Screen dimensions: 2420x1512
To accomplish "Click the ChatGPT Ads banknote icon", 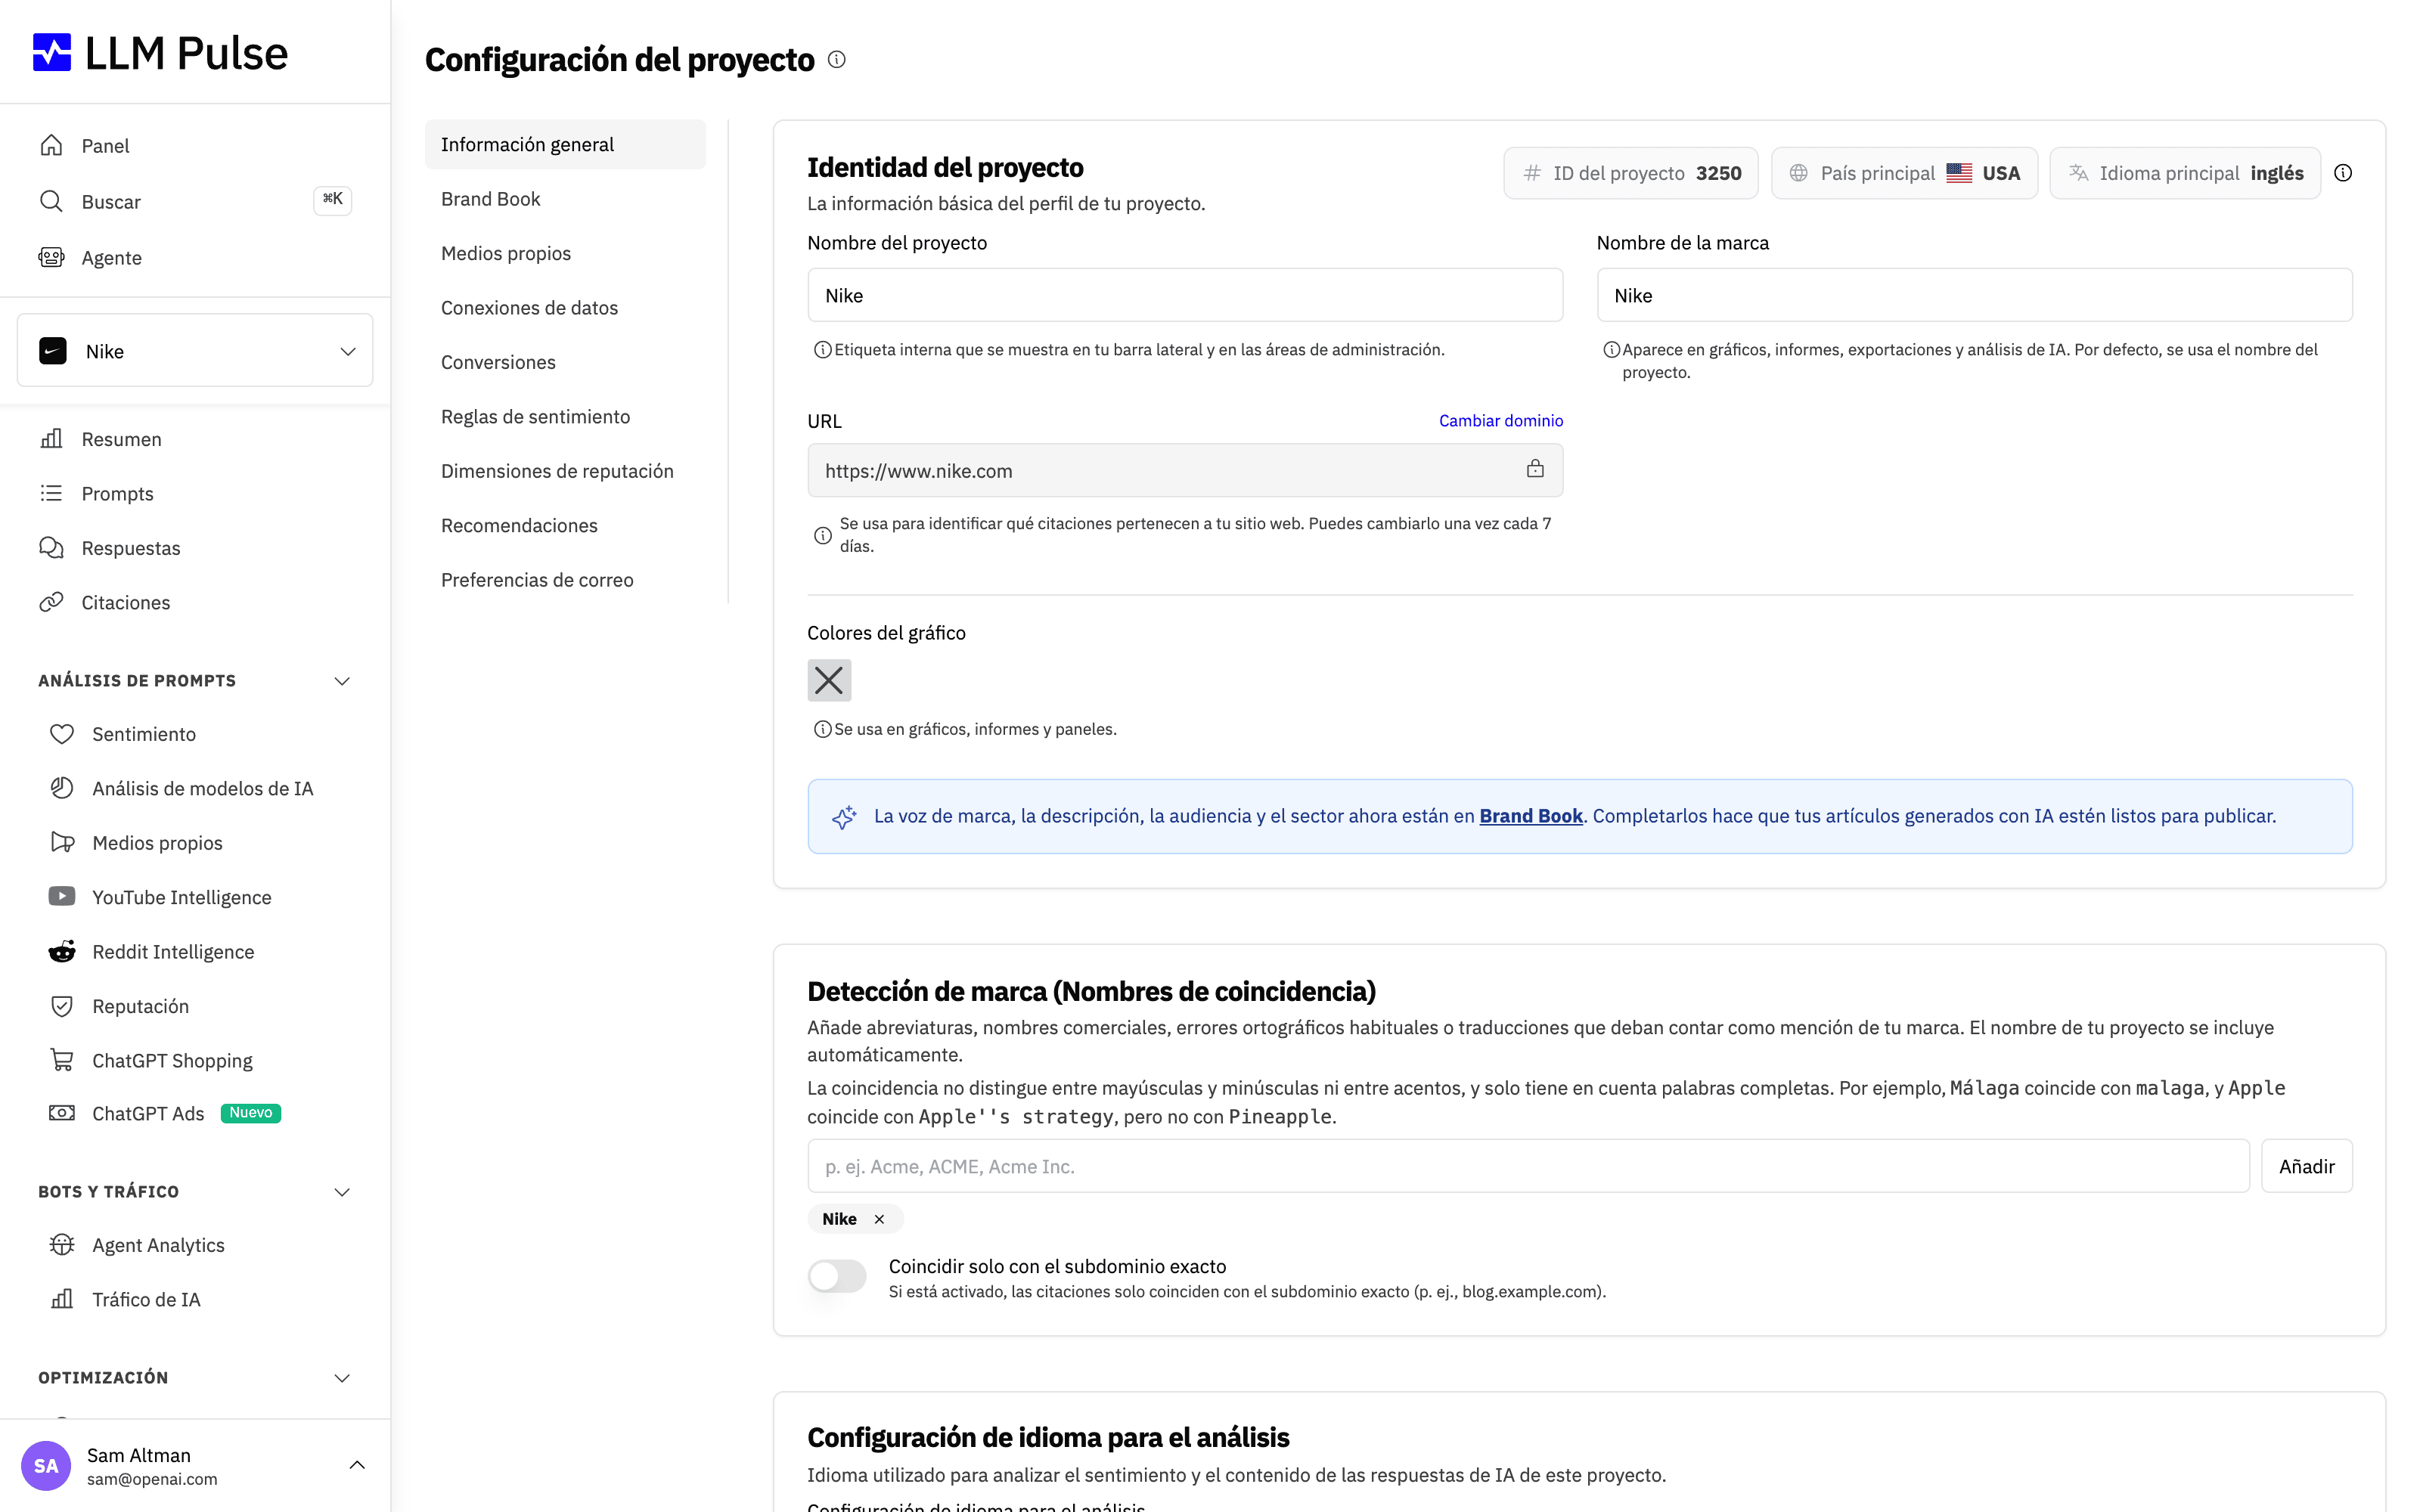I will coord(62,1113).
